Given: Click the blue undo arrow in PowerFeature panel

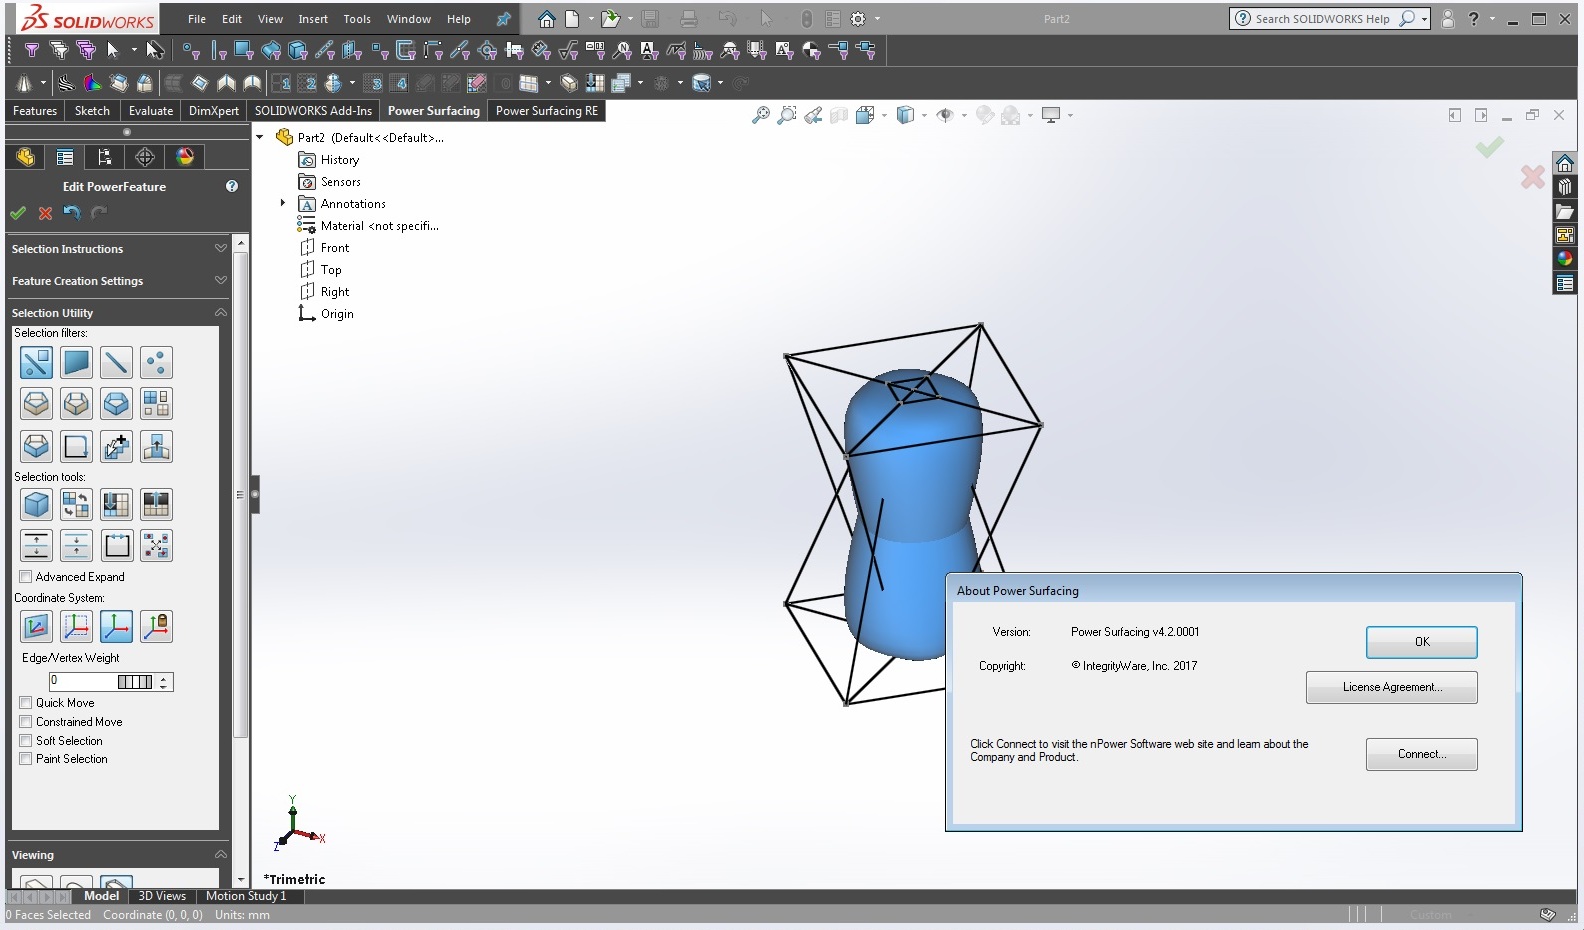Looking at the screenshot, I should point(72,212).
